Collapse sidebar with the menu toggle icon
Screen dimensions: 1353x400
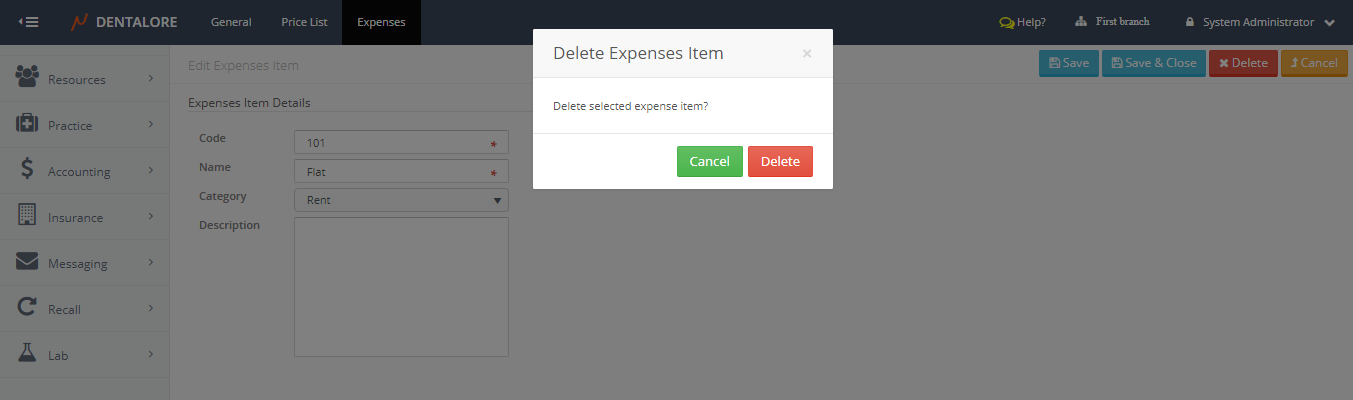click(x=28, y=22)
